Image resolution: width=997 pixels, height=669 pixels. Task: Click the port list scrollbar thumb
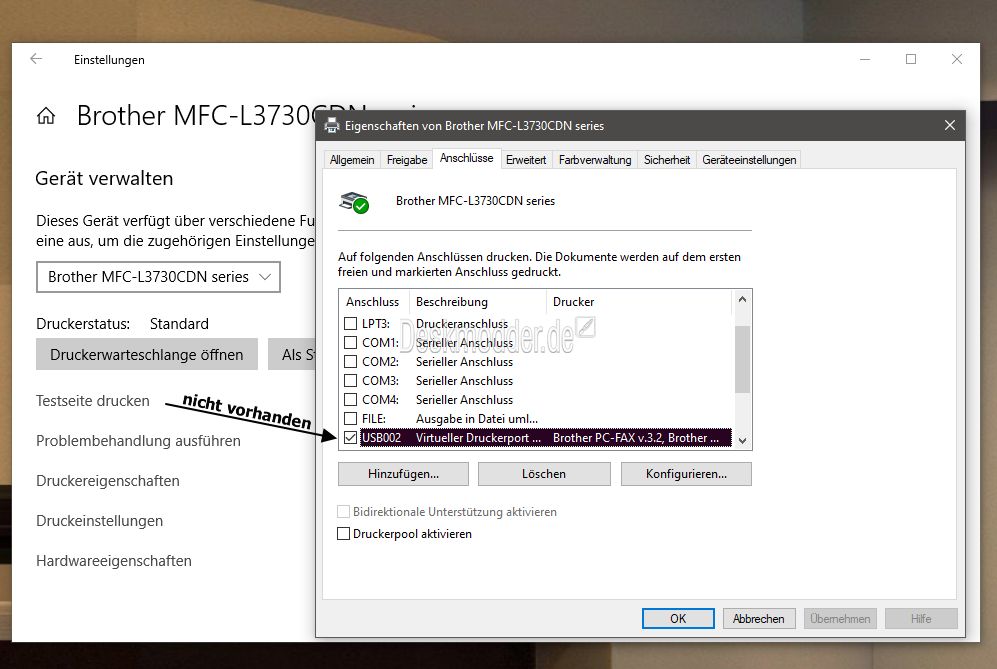click(742, 359)
